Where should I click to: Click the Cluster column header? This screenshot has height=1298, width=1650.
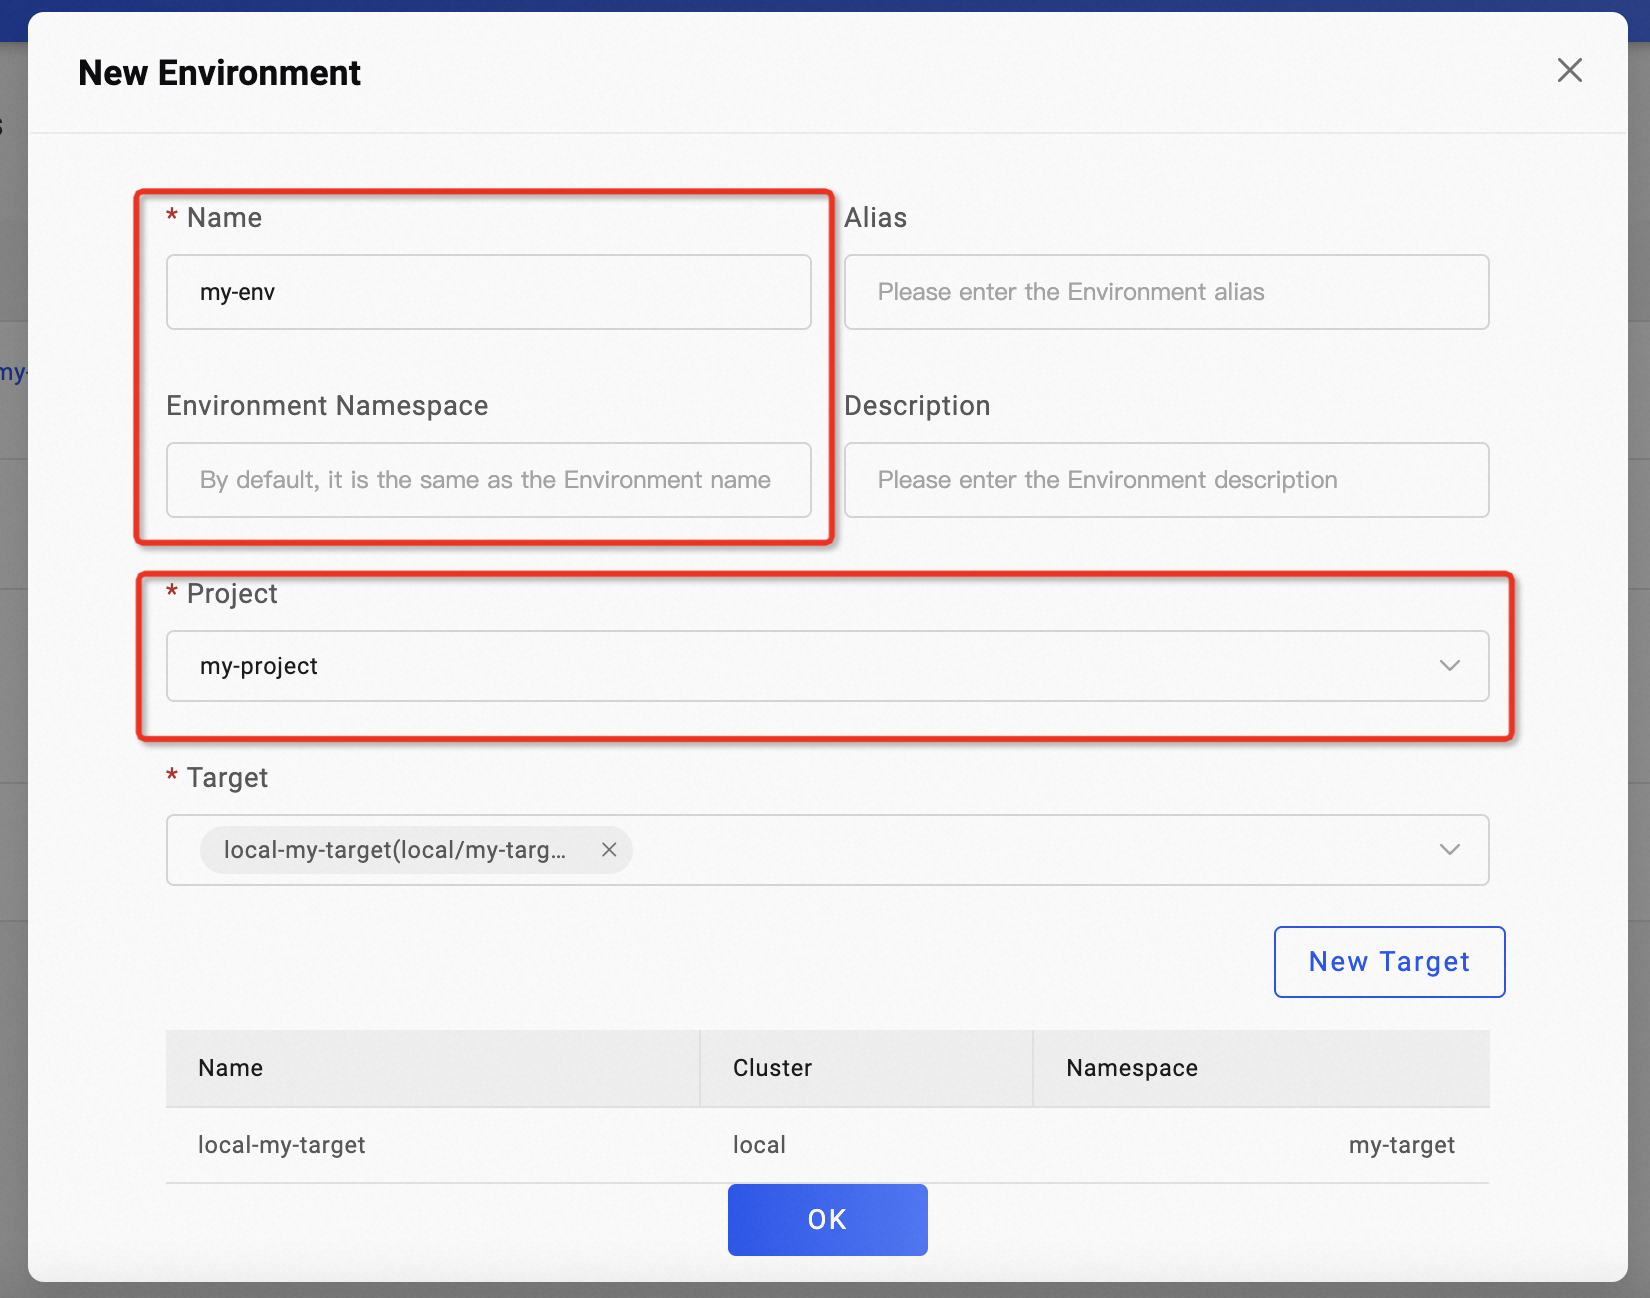click(x=772, y=1068)
